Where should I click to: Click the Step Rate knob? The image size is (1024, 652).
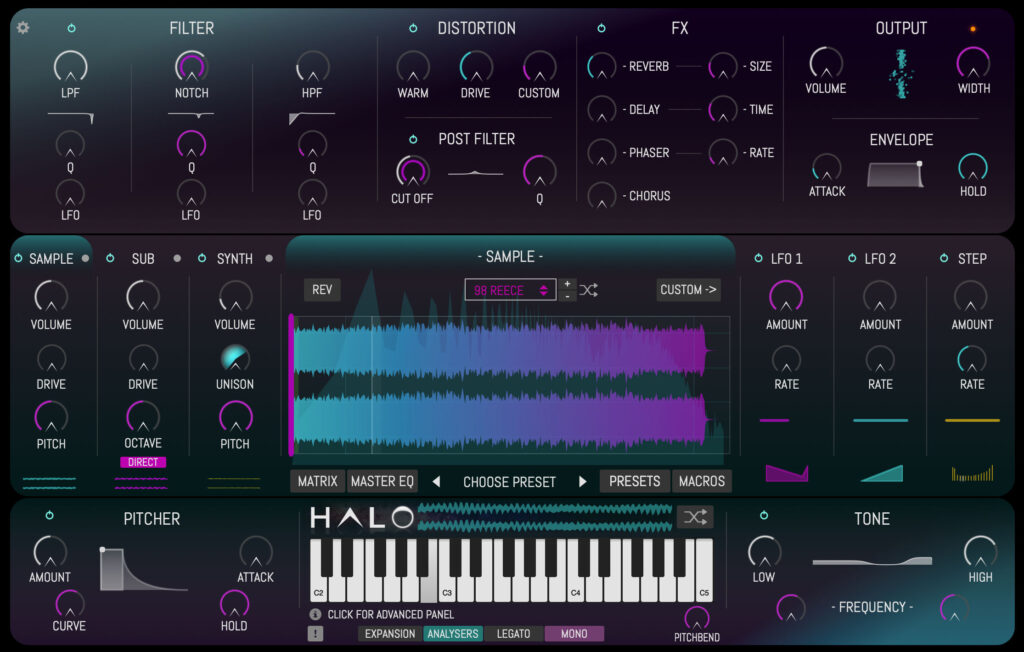pyautogui.click(x=972, y=360)
